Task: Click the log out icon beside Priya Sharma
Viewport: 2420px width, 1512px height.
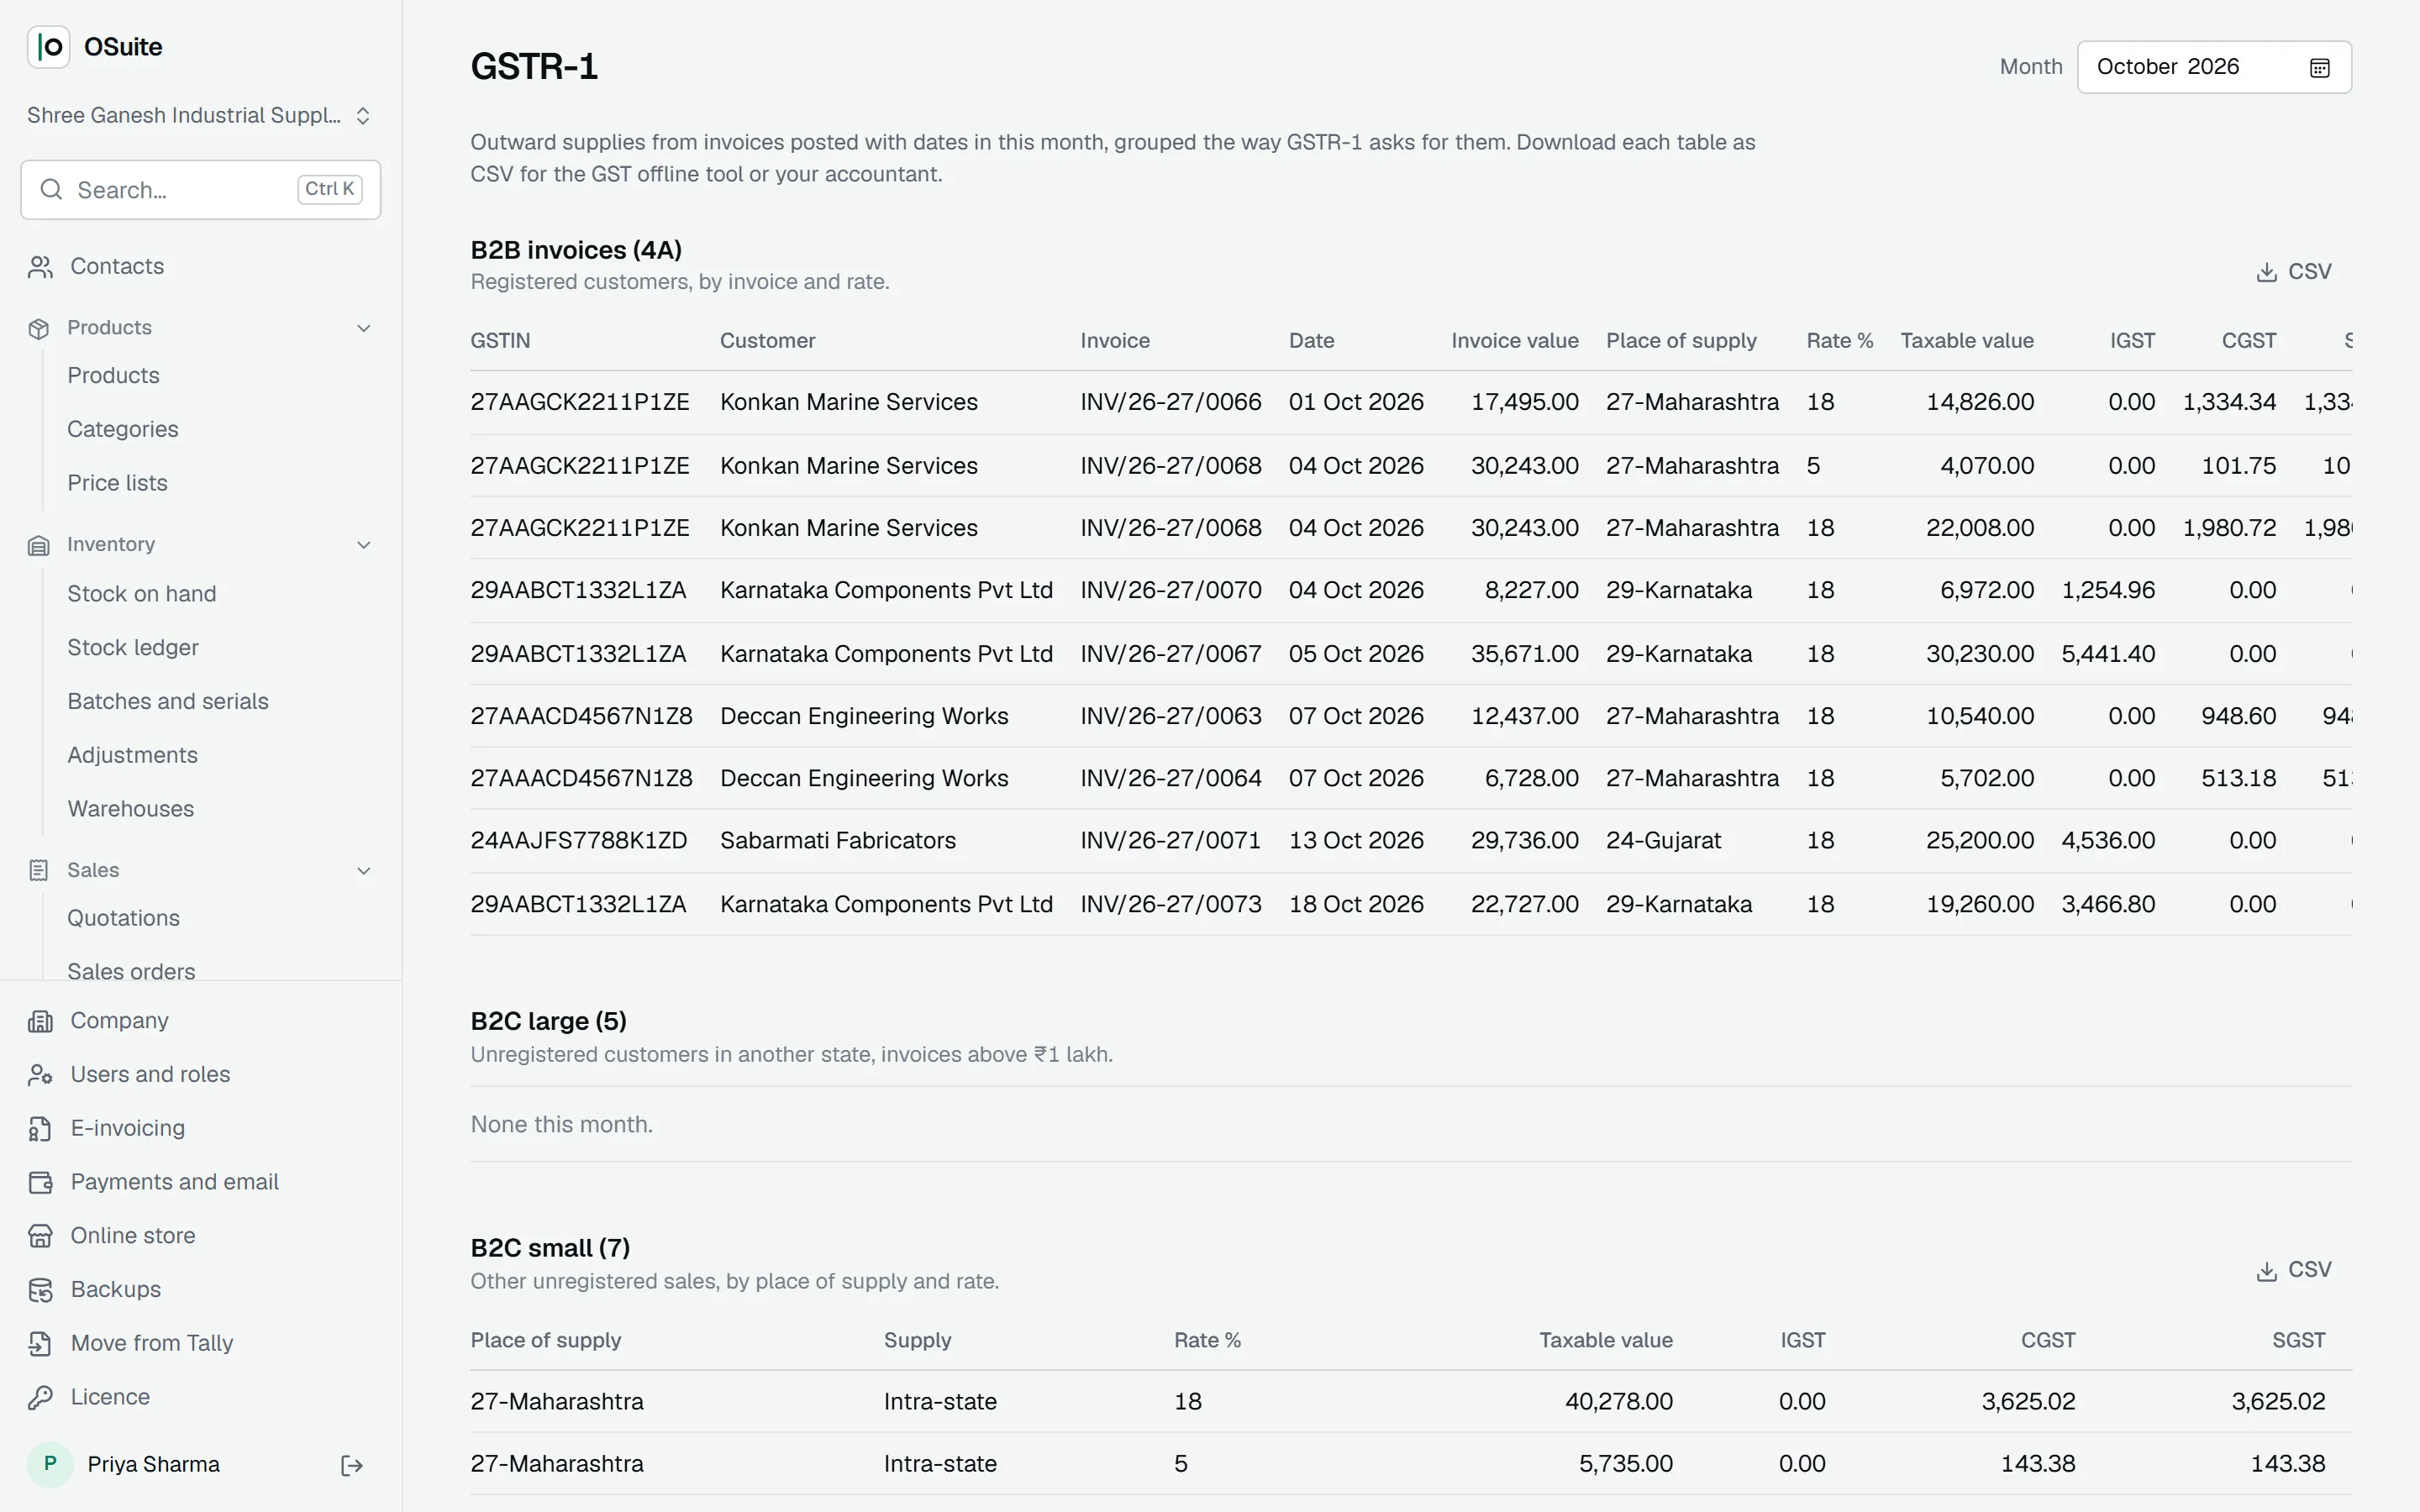Action: (x=352, y=1466)
